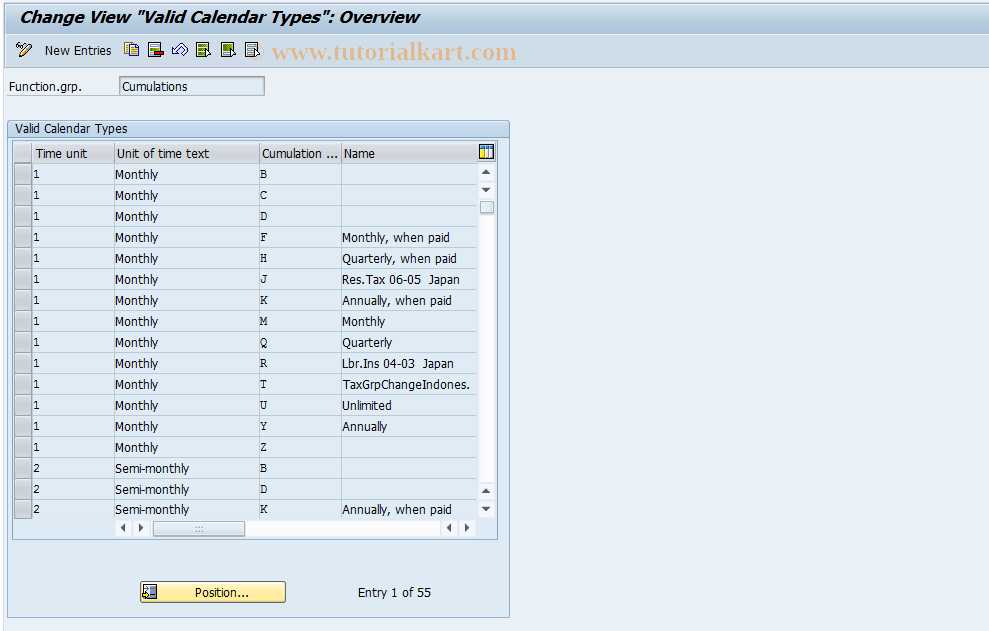Click vertical scroll down arrow near top
This screenshot has height=631, width=989.
point(486,189)
